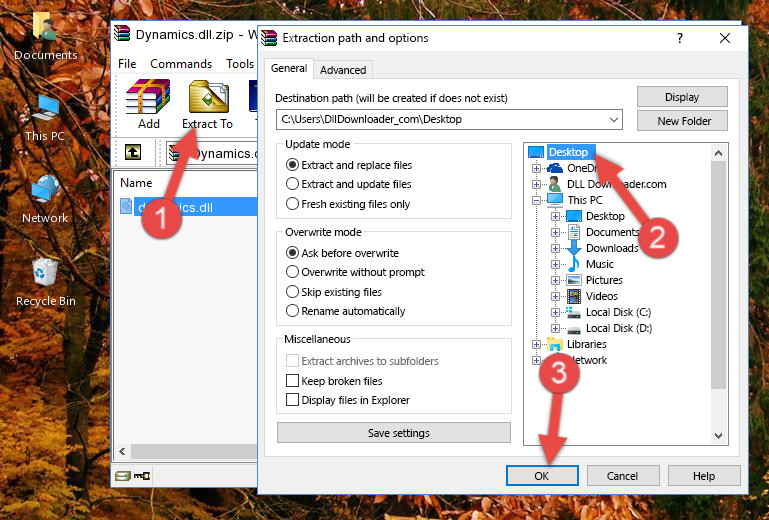Open Network desktop icon
769x520 pixels.
(45, 199)
